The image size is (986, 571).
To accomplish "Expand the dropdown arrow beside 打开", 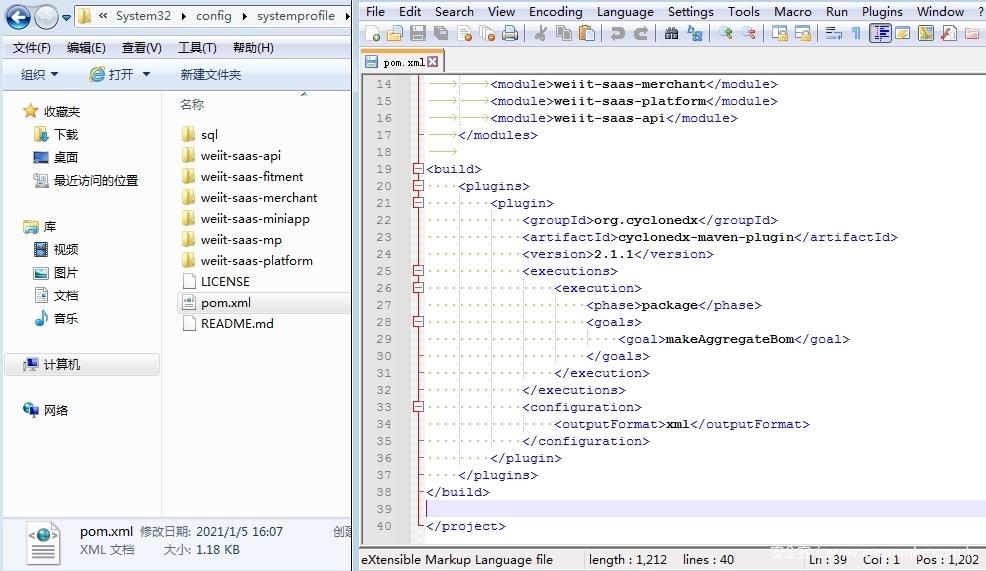I will (x=146, y=75).
